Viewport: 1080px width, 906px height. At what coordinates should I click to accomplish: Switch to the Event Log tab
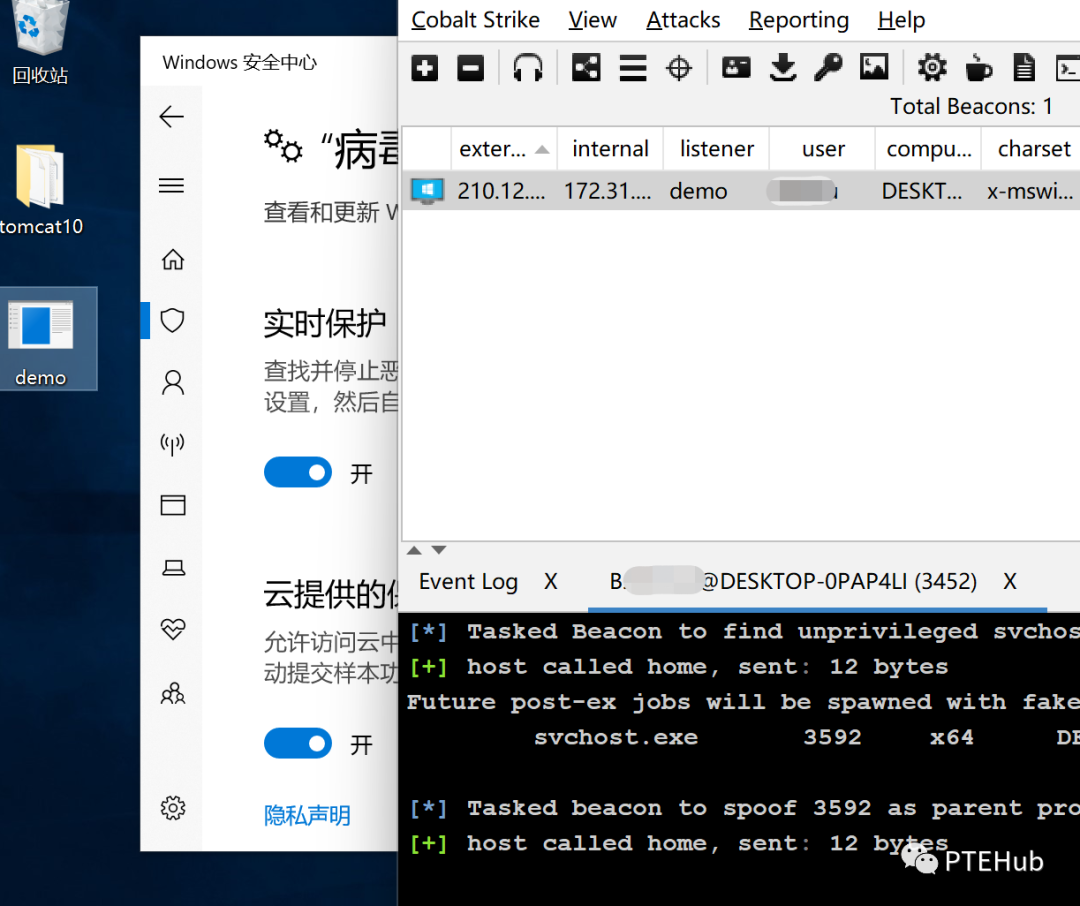468,582
